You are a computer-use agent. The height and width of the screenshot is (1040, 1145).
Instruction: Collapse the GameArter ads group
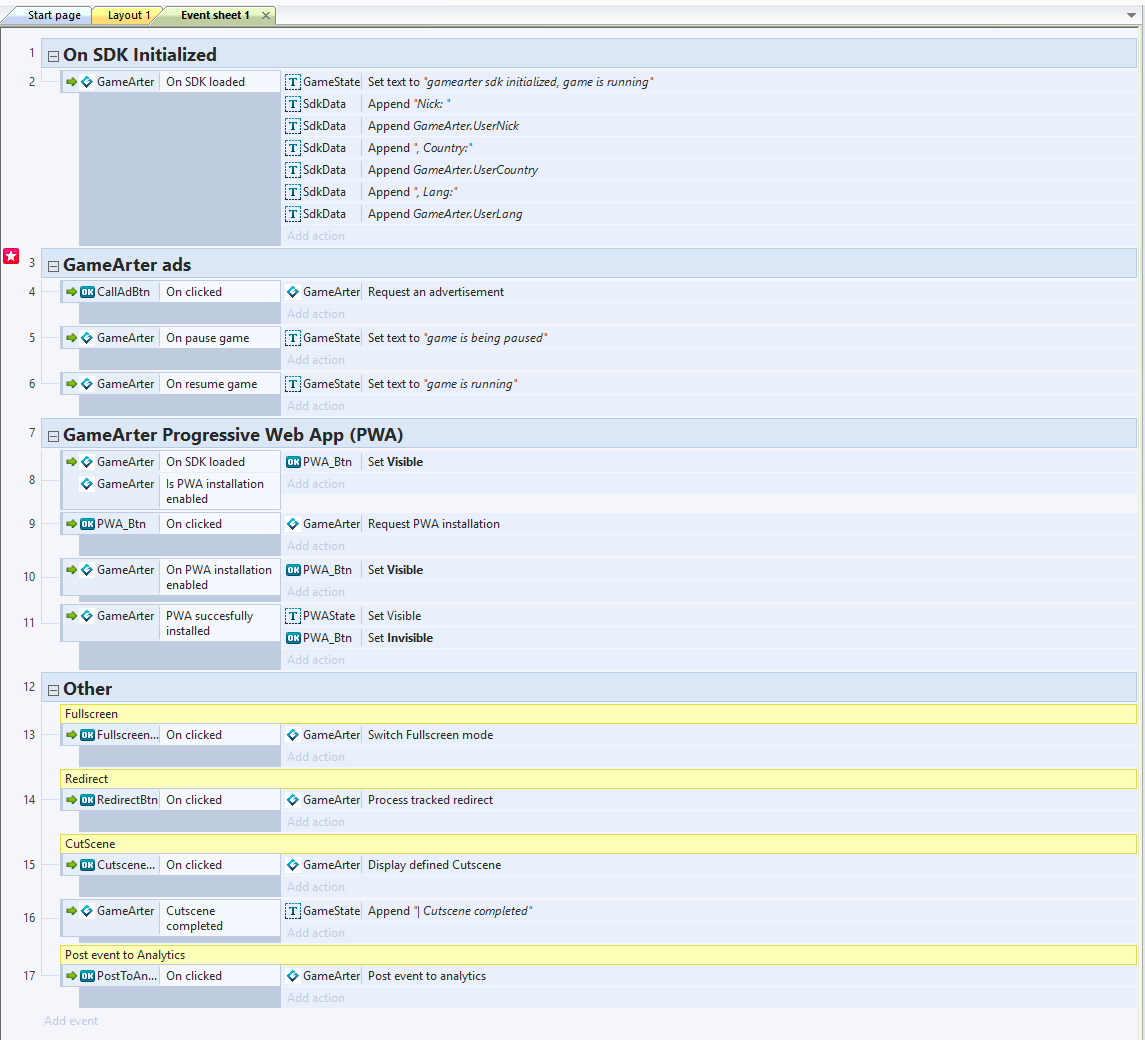tap(52, 264)
